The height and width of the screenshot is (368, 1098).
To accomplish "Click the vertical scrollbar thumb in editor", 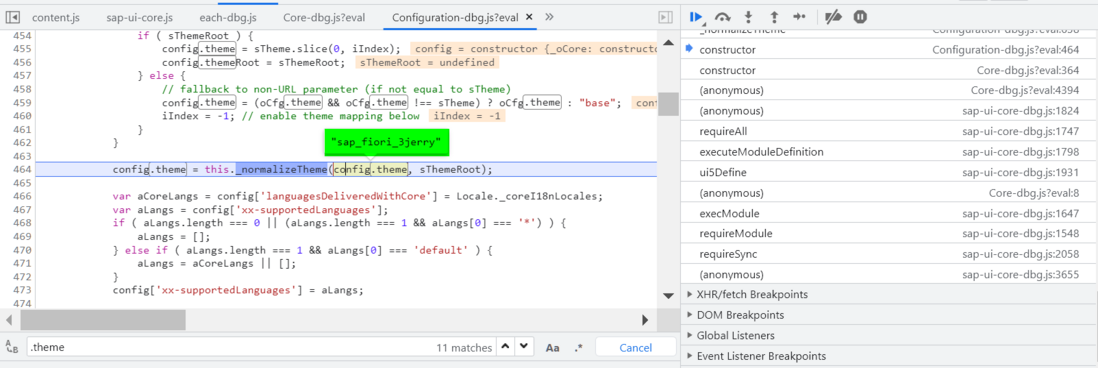I will (669, 104).
